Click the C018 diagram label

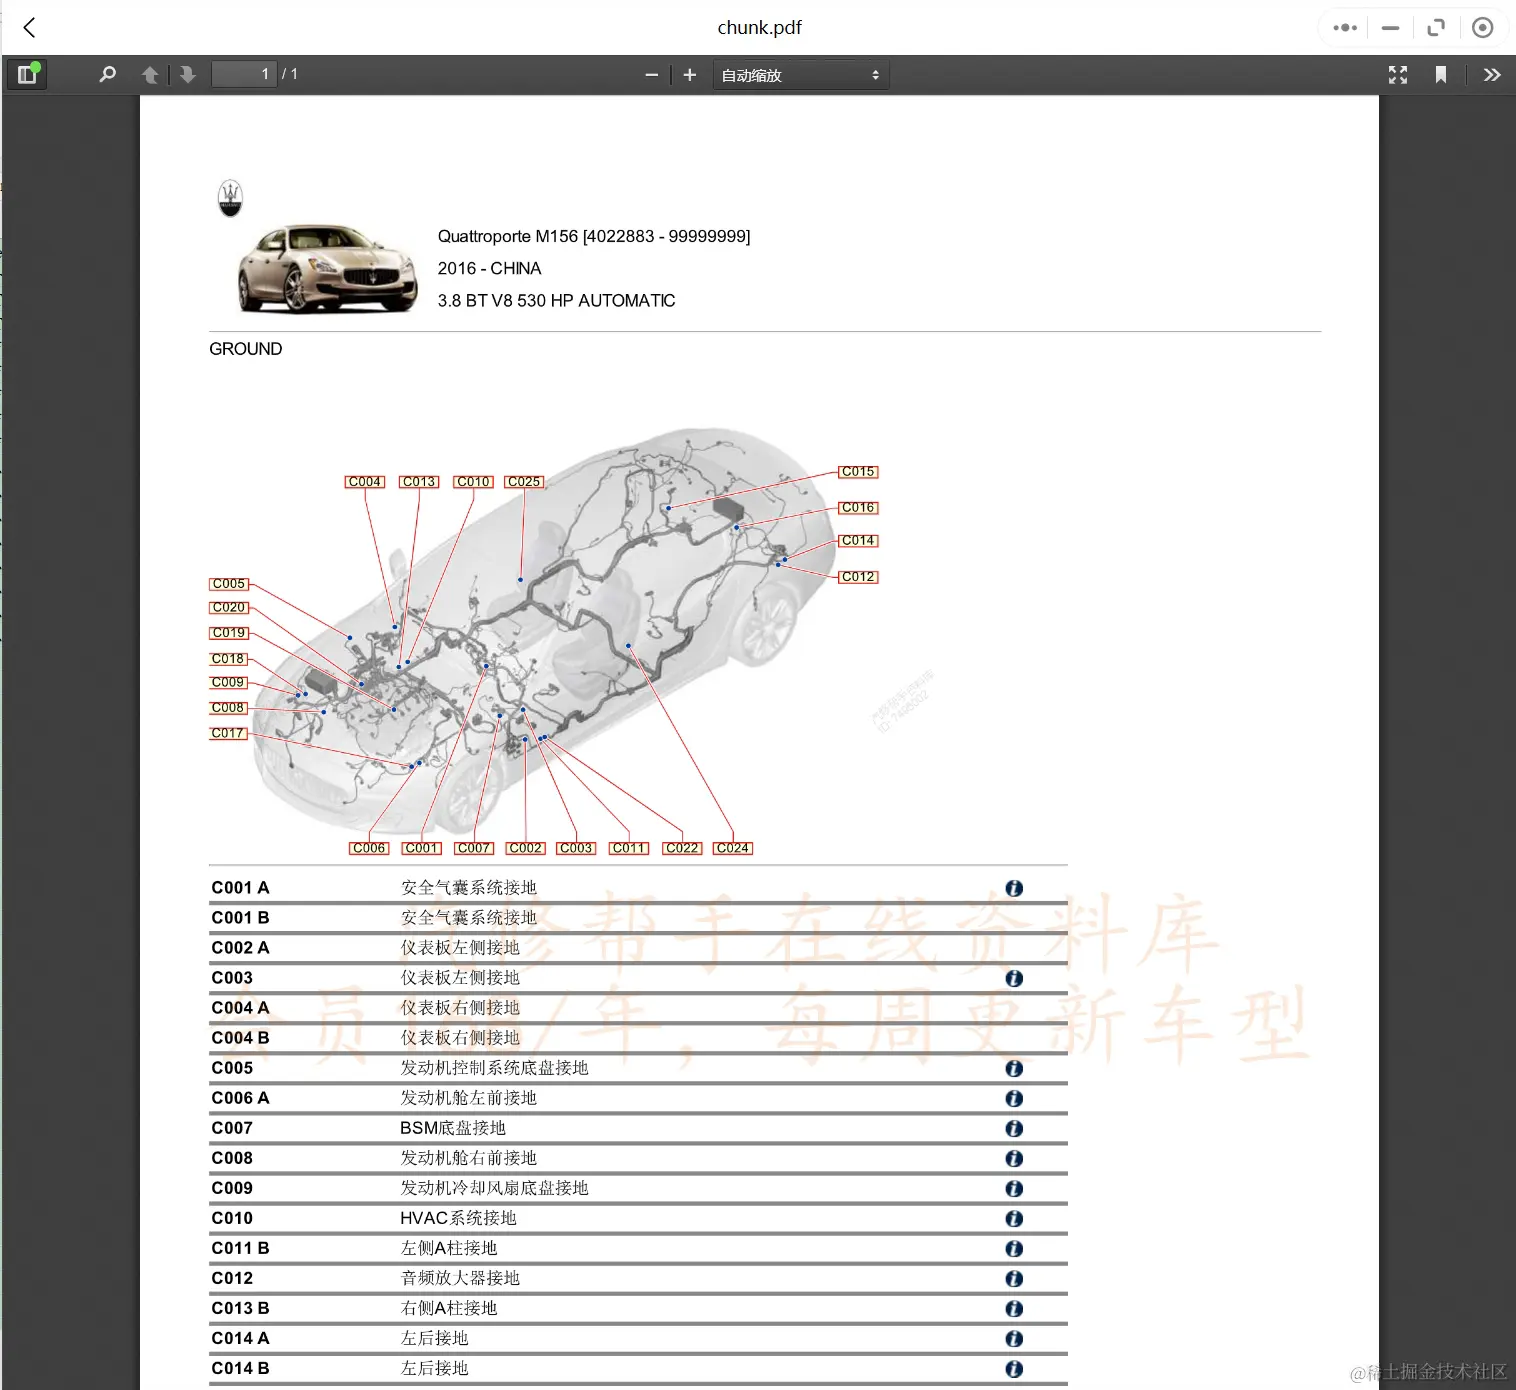coord(228,659)
